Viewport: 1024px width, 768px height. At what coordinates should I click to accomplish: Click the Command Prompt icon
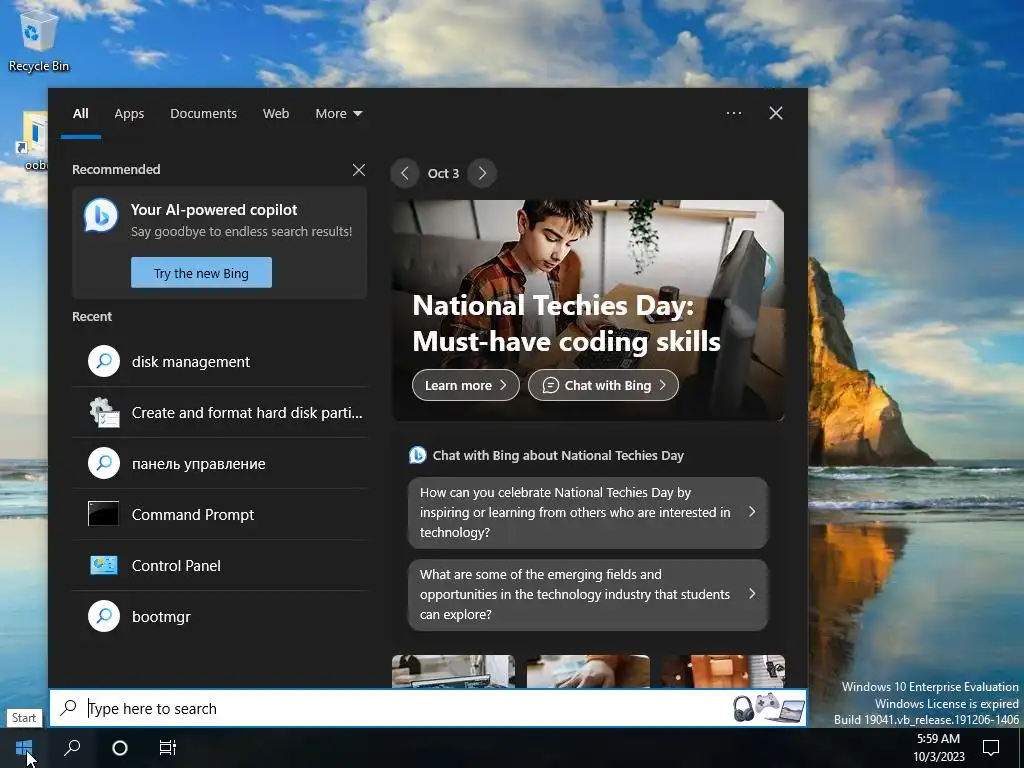click(104, 514)
